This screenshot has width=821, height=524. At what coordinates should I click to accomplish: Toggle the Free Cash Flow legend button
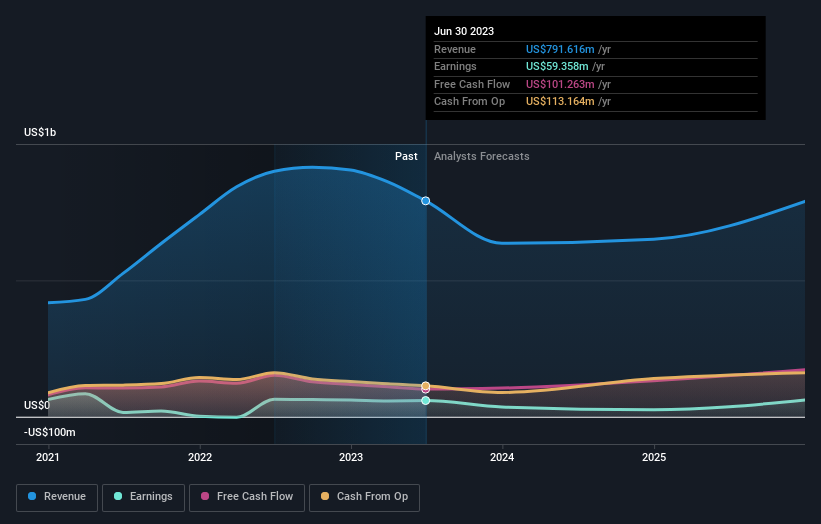[x=247, y=497]
